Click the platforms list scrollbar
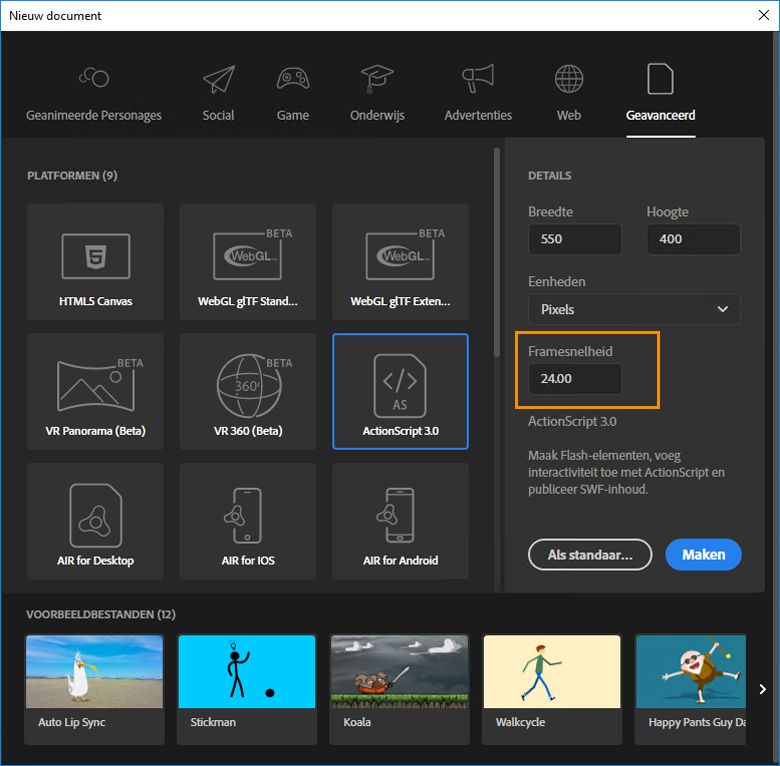 496,252
